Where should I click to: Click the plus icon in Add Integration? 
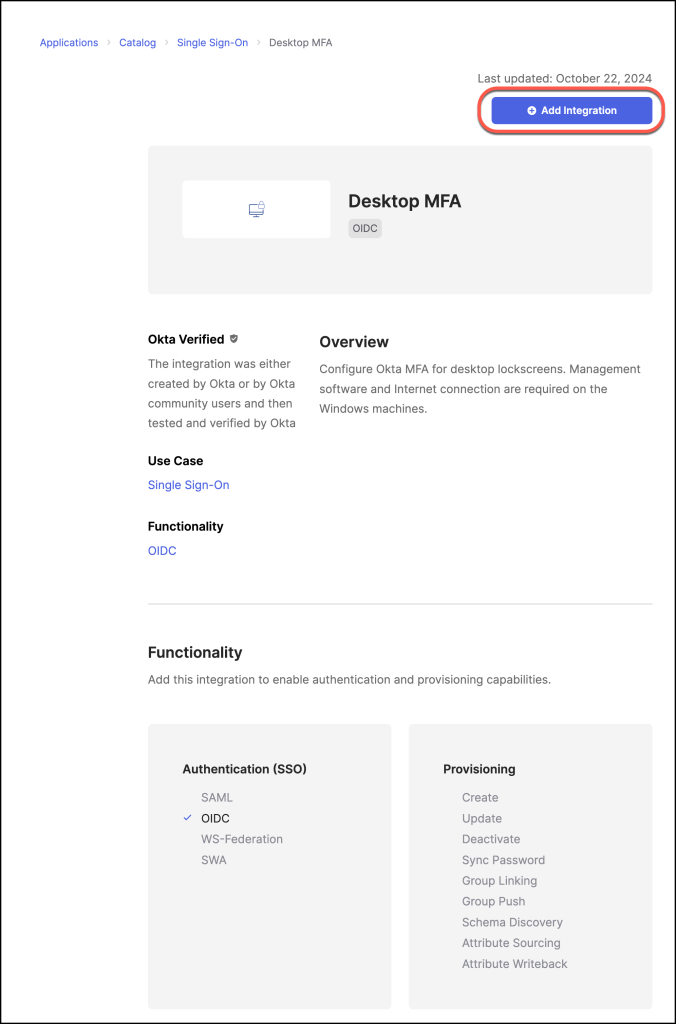tap(532, 111)
